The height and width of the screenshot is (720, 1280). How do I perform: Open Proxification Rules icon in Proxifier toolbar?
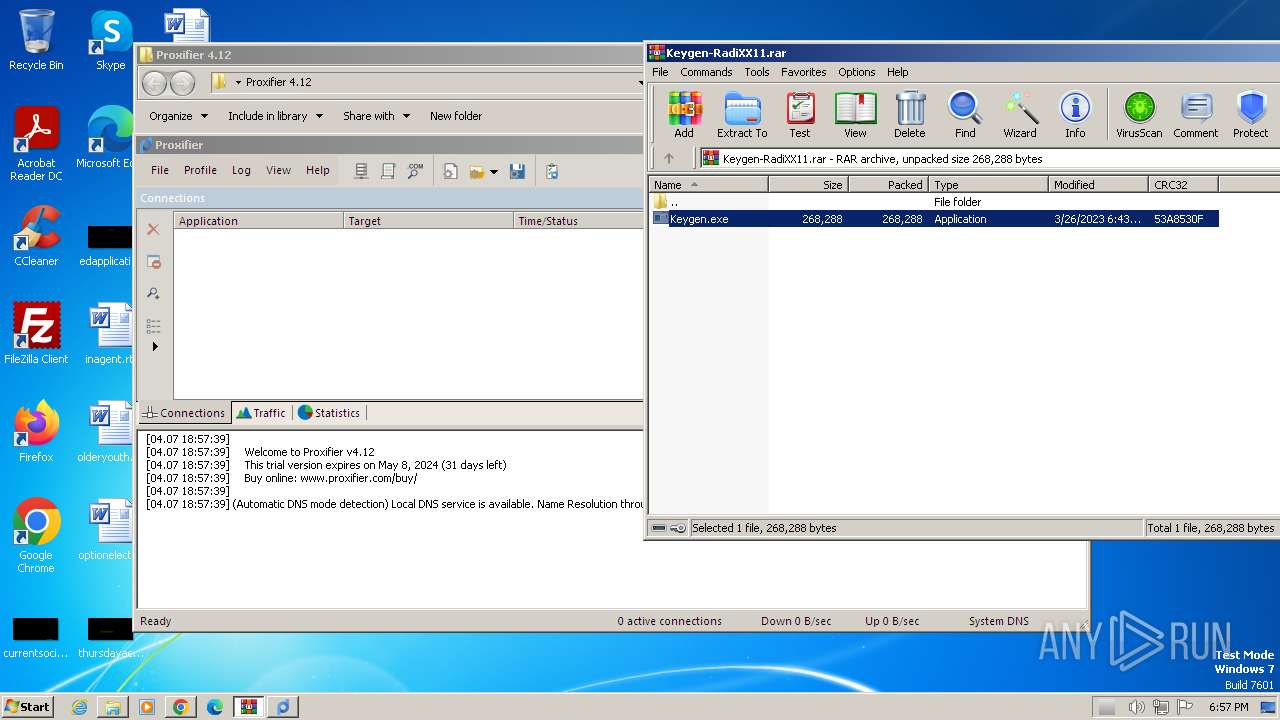[x=388, y=171]
